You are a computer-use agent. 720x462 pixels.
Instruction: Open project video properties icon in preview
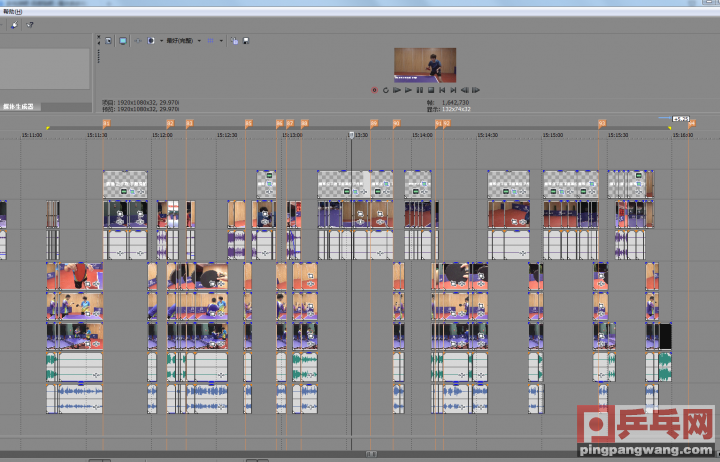[108, 41]
